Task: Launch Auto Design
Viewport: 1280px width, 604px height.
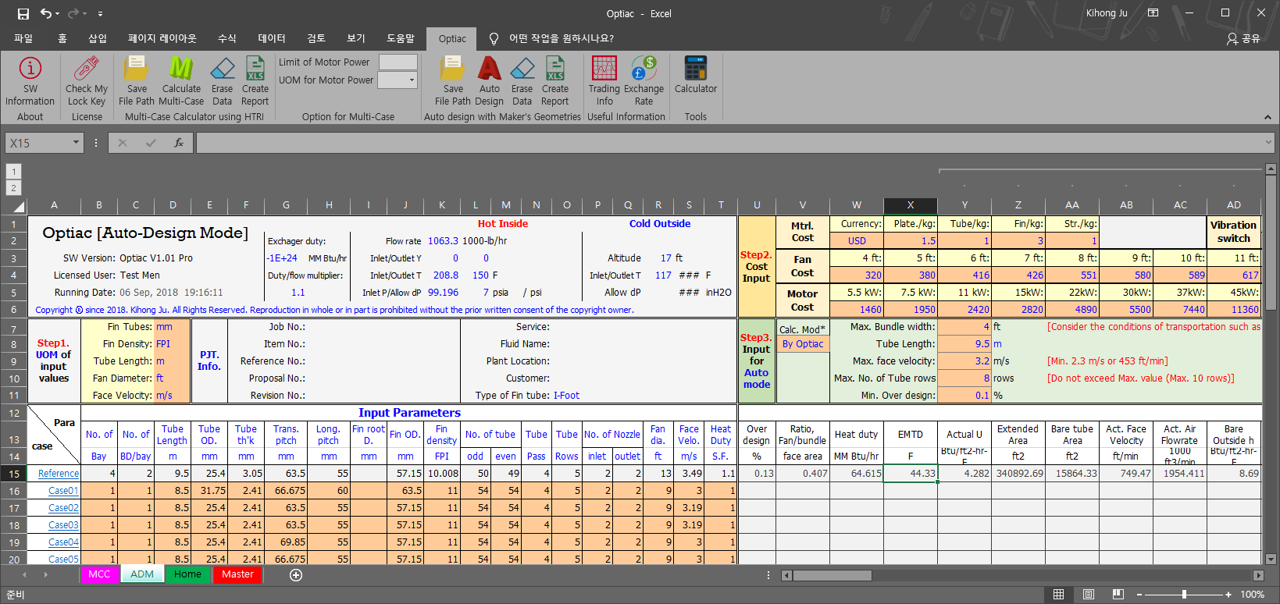Action: (x=489, y=80)
